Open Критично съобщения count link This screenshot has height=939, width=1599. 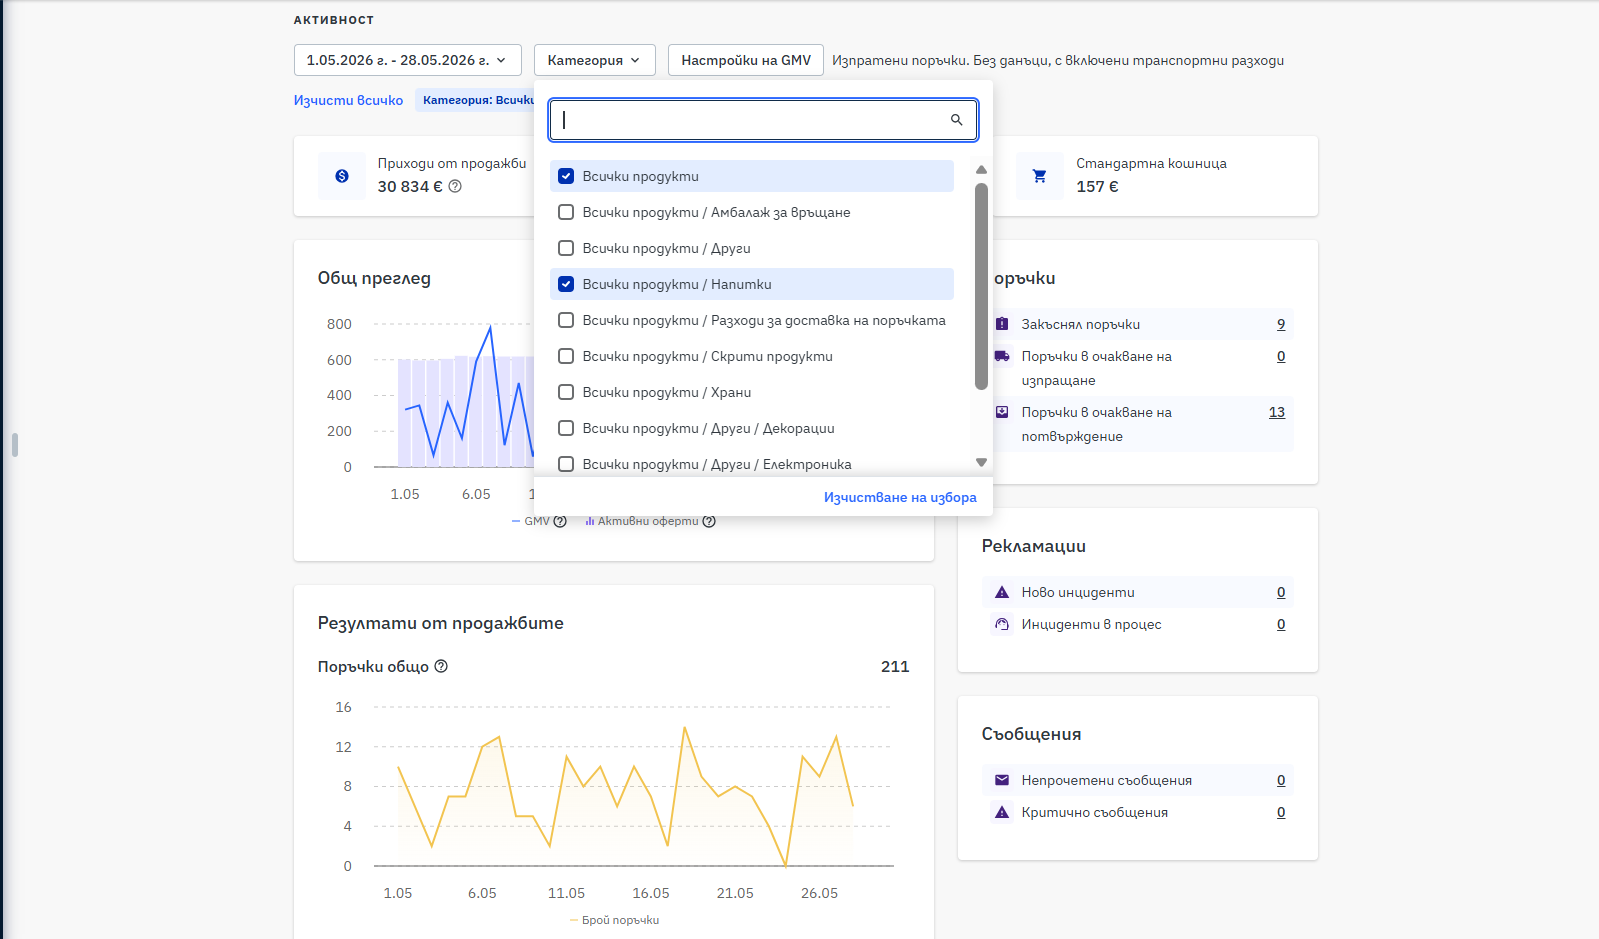point(1281,812)
